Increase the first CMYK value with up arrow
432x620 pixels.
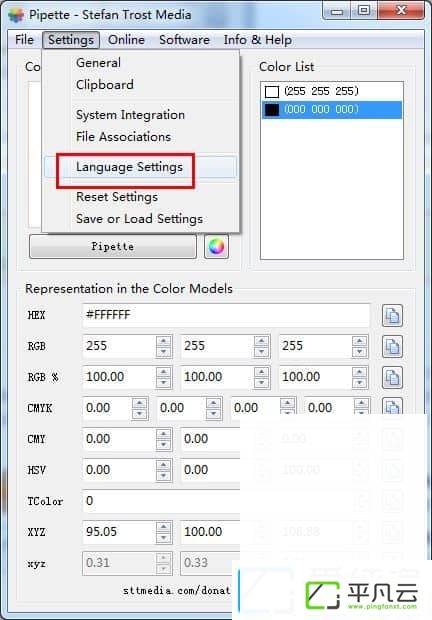[x=140, y=403]
